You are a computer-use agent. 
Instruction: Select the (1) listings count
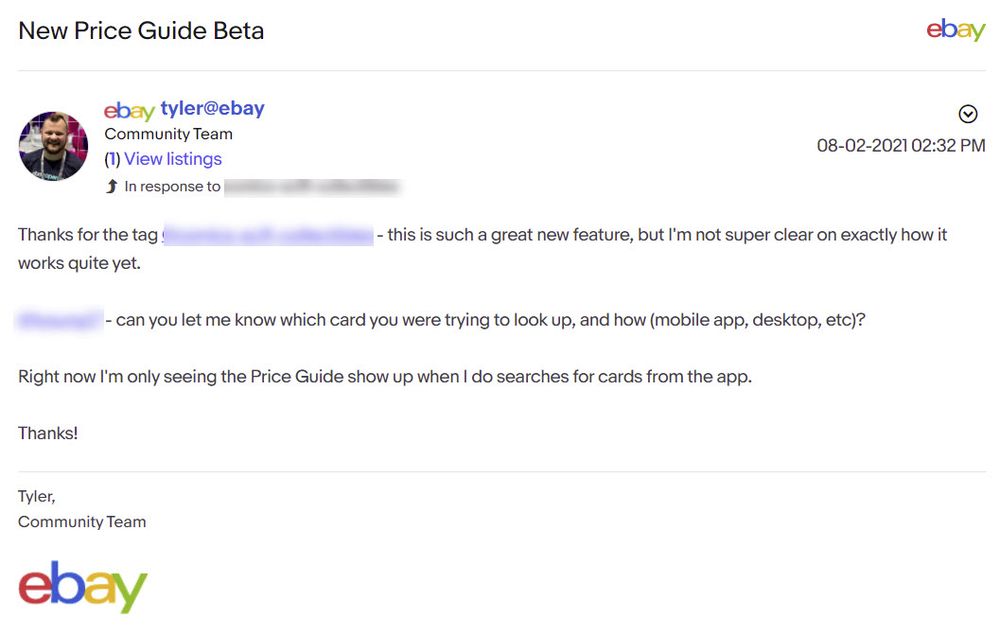point(110,159)
